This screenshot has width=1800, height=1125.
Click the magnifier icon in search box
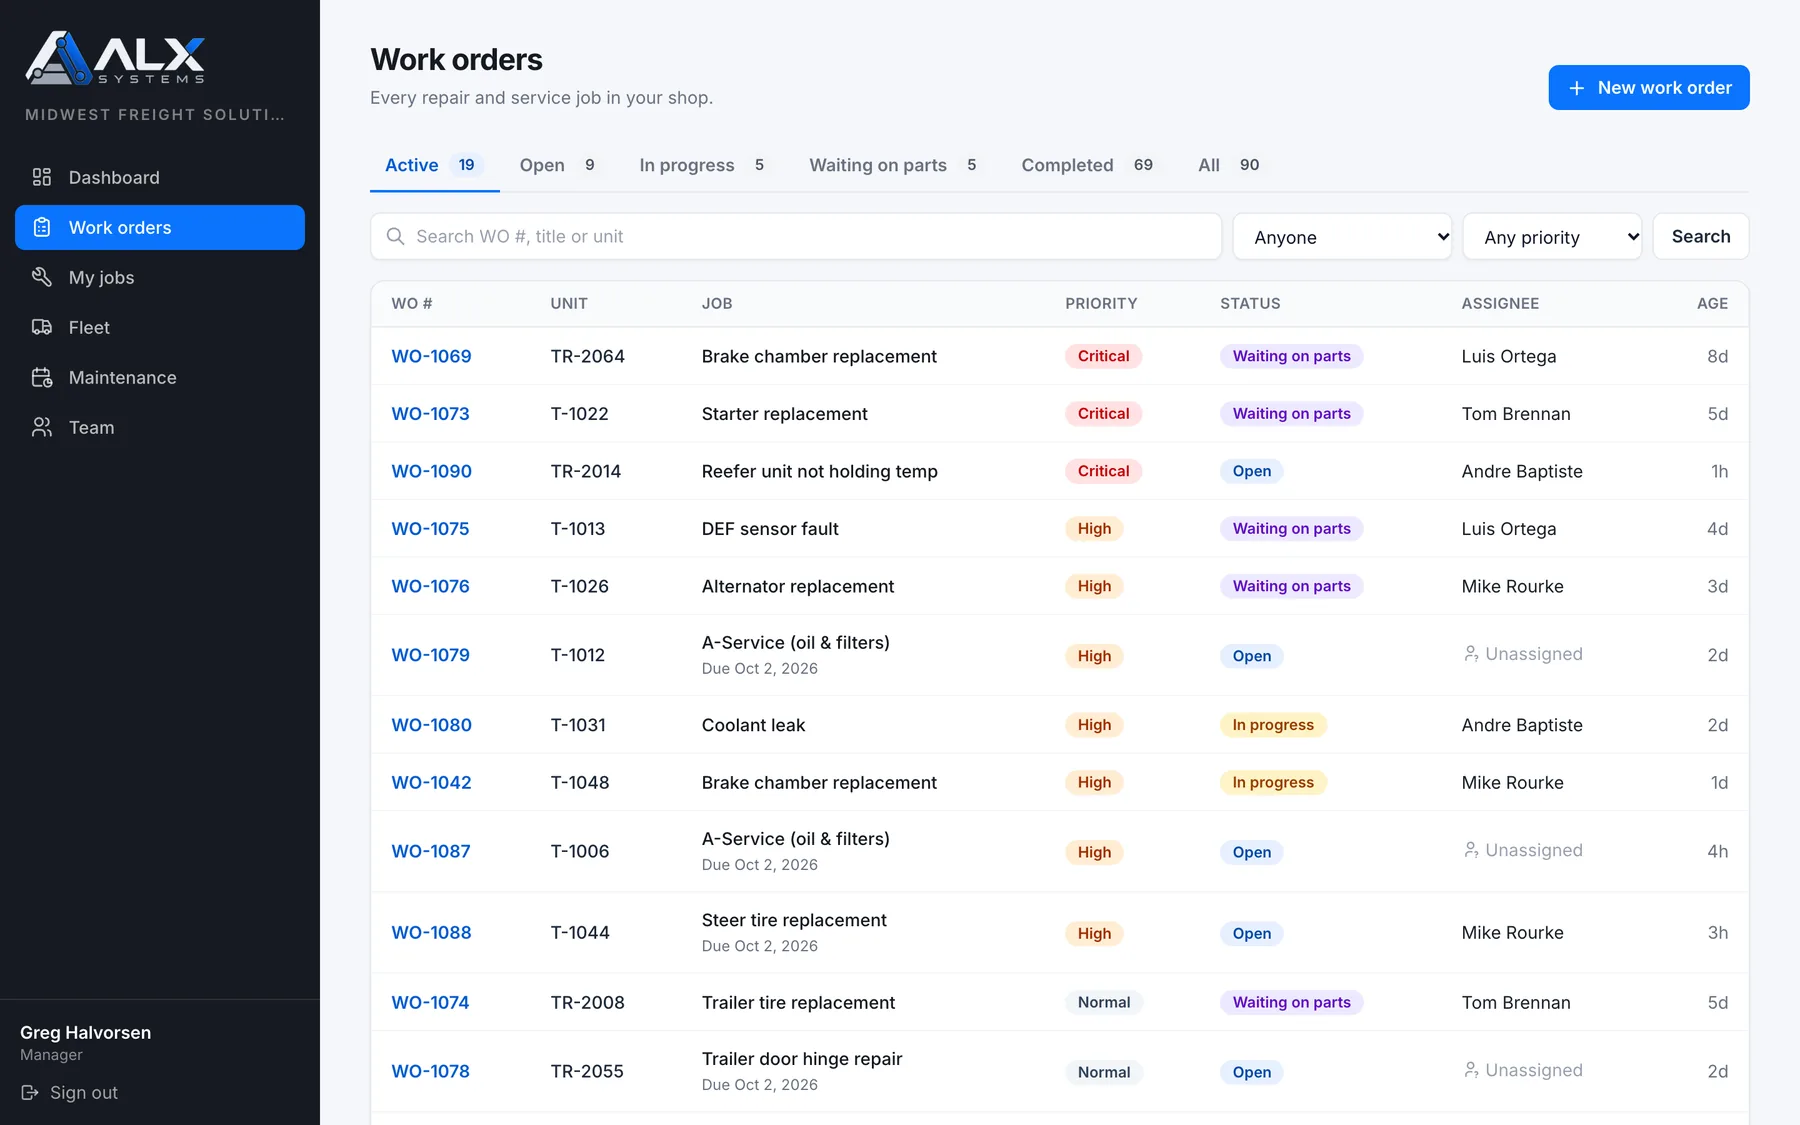395,236
